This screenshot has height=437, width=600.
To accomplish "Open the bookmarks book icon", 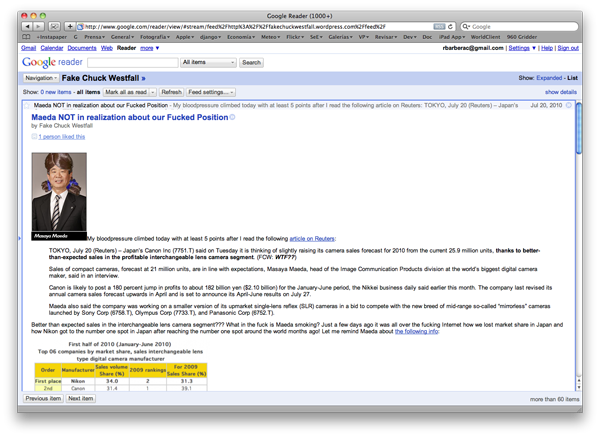I will 26,37.
